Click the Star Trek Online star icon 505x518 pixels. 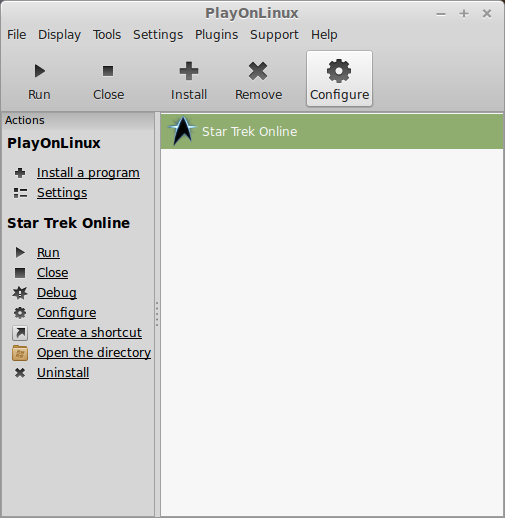[182, 131]
